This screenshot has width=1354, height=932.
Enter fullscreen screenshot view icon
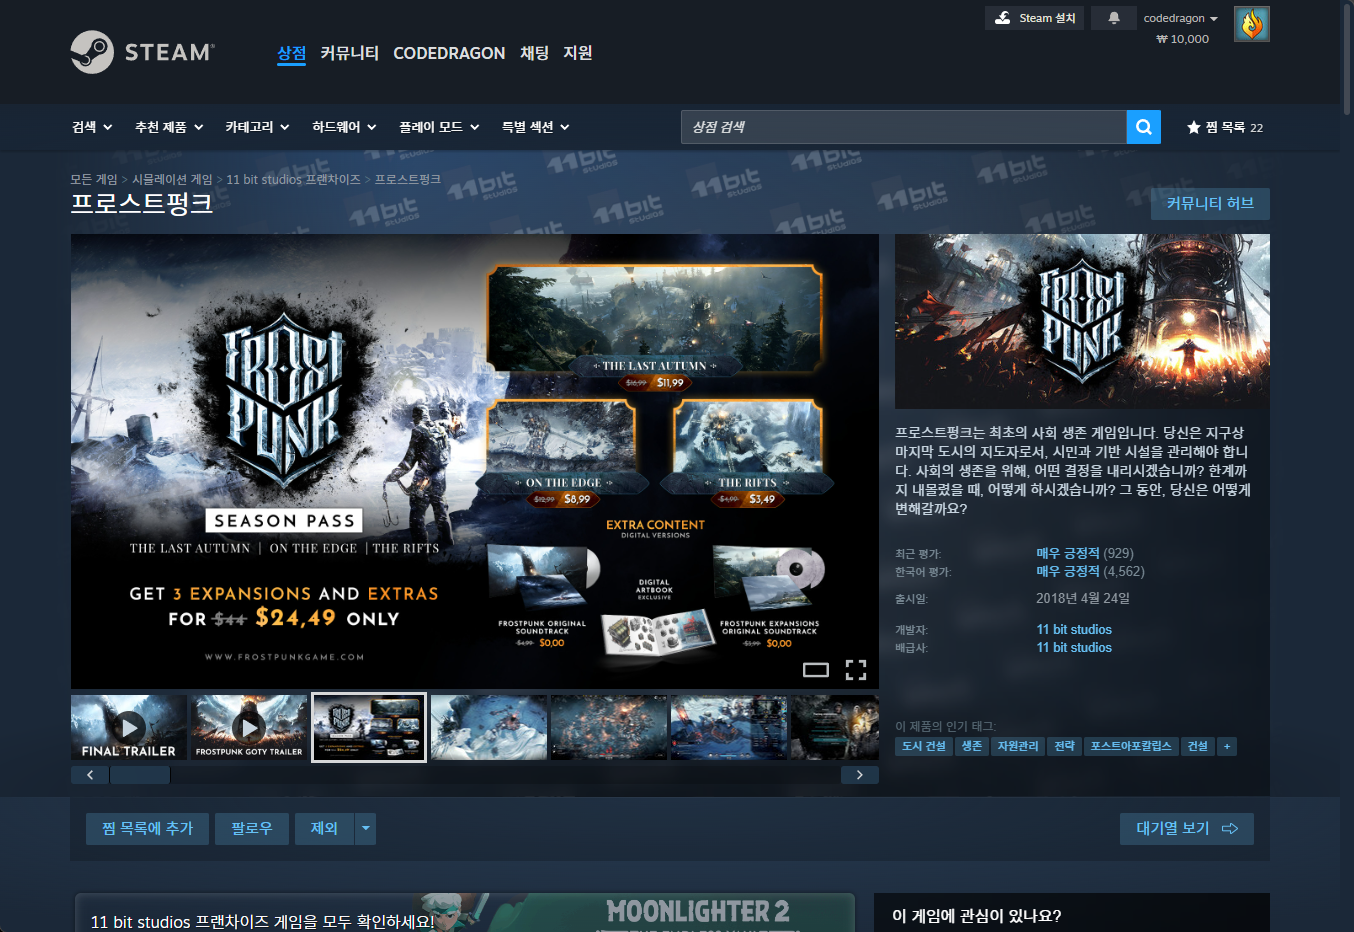pyautogui.click(x=856, y=670)
